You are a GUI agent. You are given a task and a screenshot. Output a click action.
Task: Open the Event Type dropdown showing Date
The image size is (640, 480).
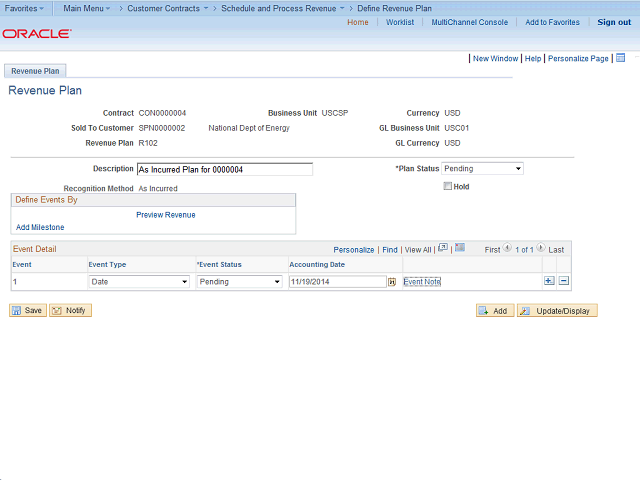tap(139, 282)
